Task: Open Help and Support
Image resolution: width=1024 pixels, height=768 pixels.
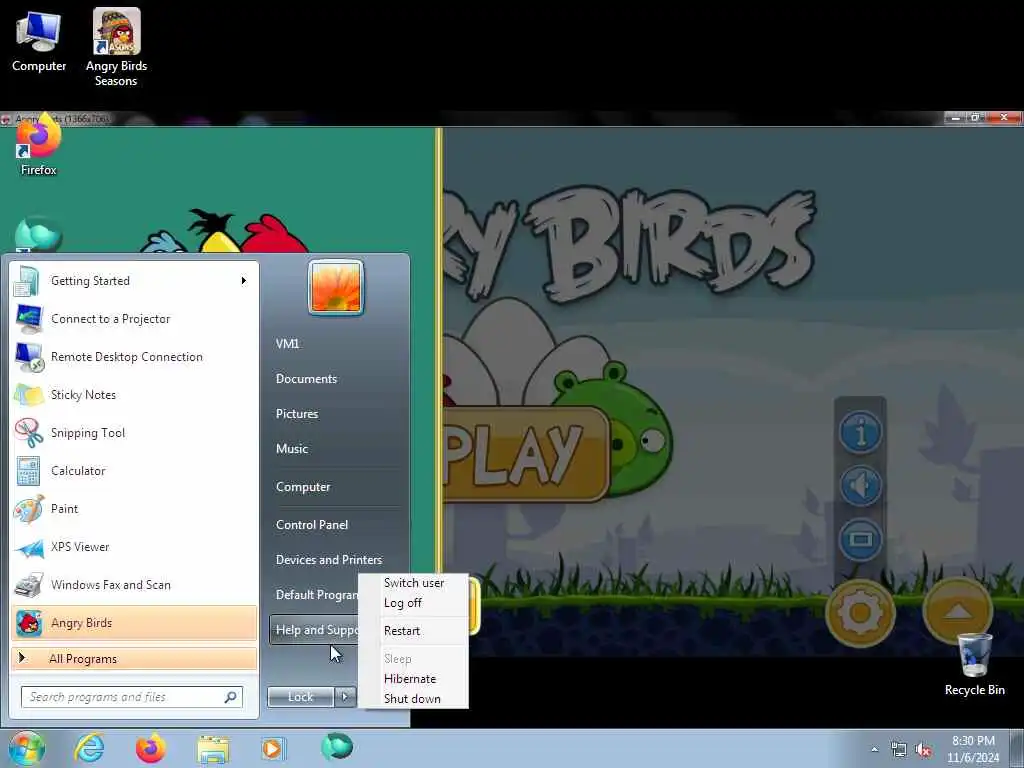Action: pyautogui.click(x=315, y=630)
